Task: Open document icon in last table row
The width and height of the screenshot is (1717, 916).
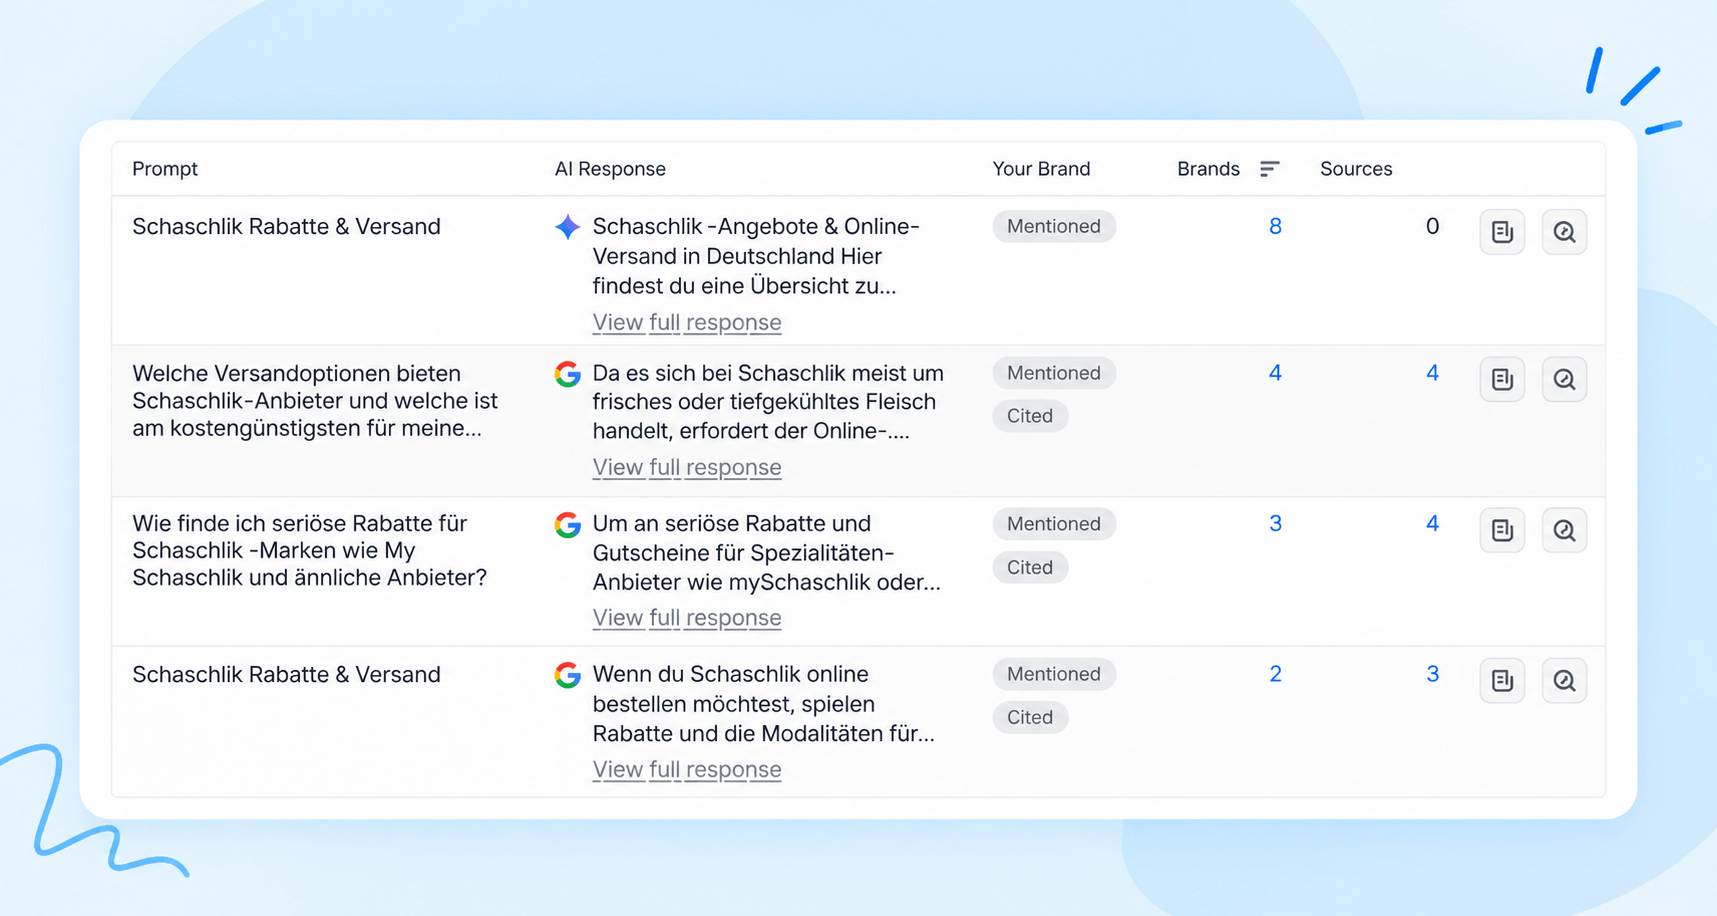Action: [1501, 681]
